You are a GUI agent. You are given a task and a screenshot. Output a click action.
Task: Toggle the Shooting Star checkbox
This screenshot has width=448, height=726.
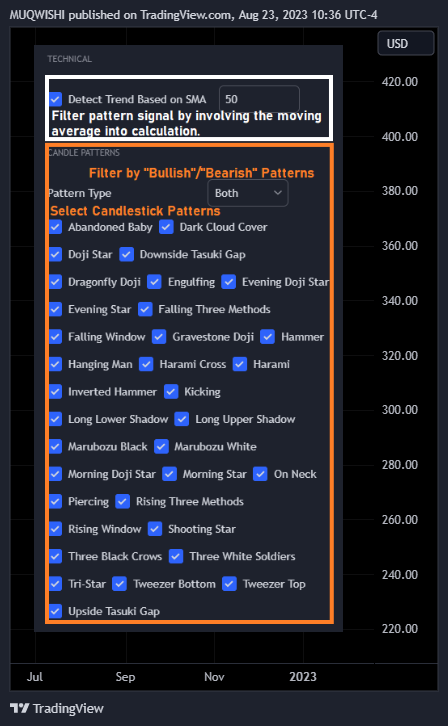155,529
